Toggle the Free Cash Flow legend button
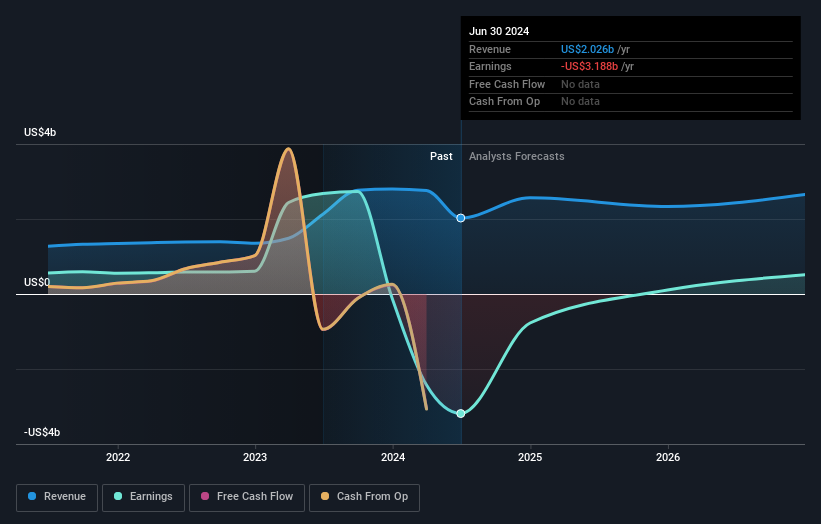The height and width of the screenshot is (524, 821). 247,497
